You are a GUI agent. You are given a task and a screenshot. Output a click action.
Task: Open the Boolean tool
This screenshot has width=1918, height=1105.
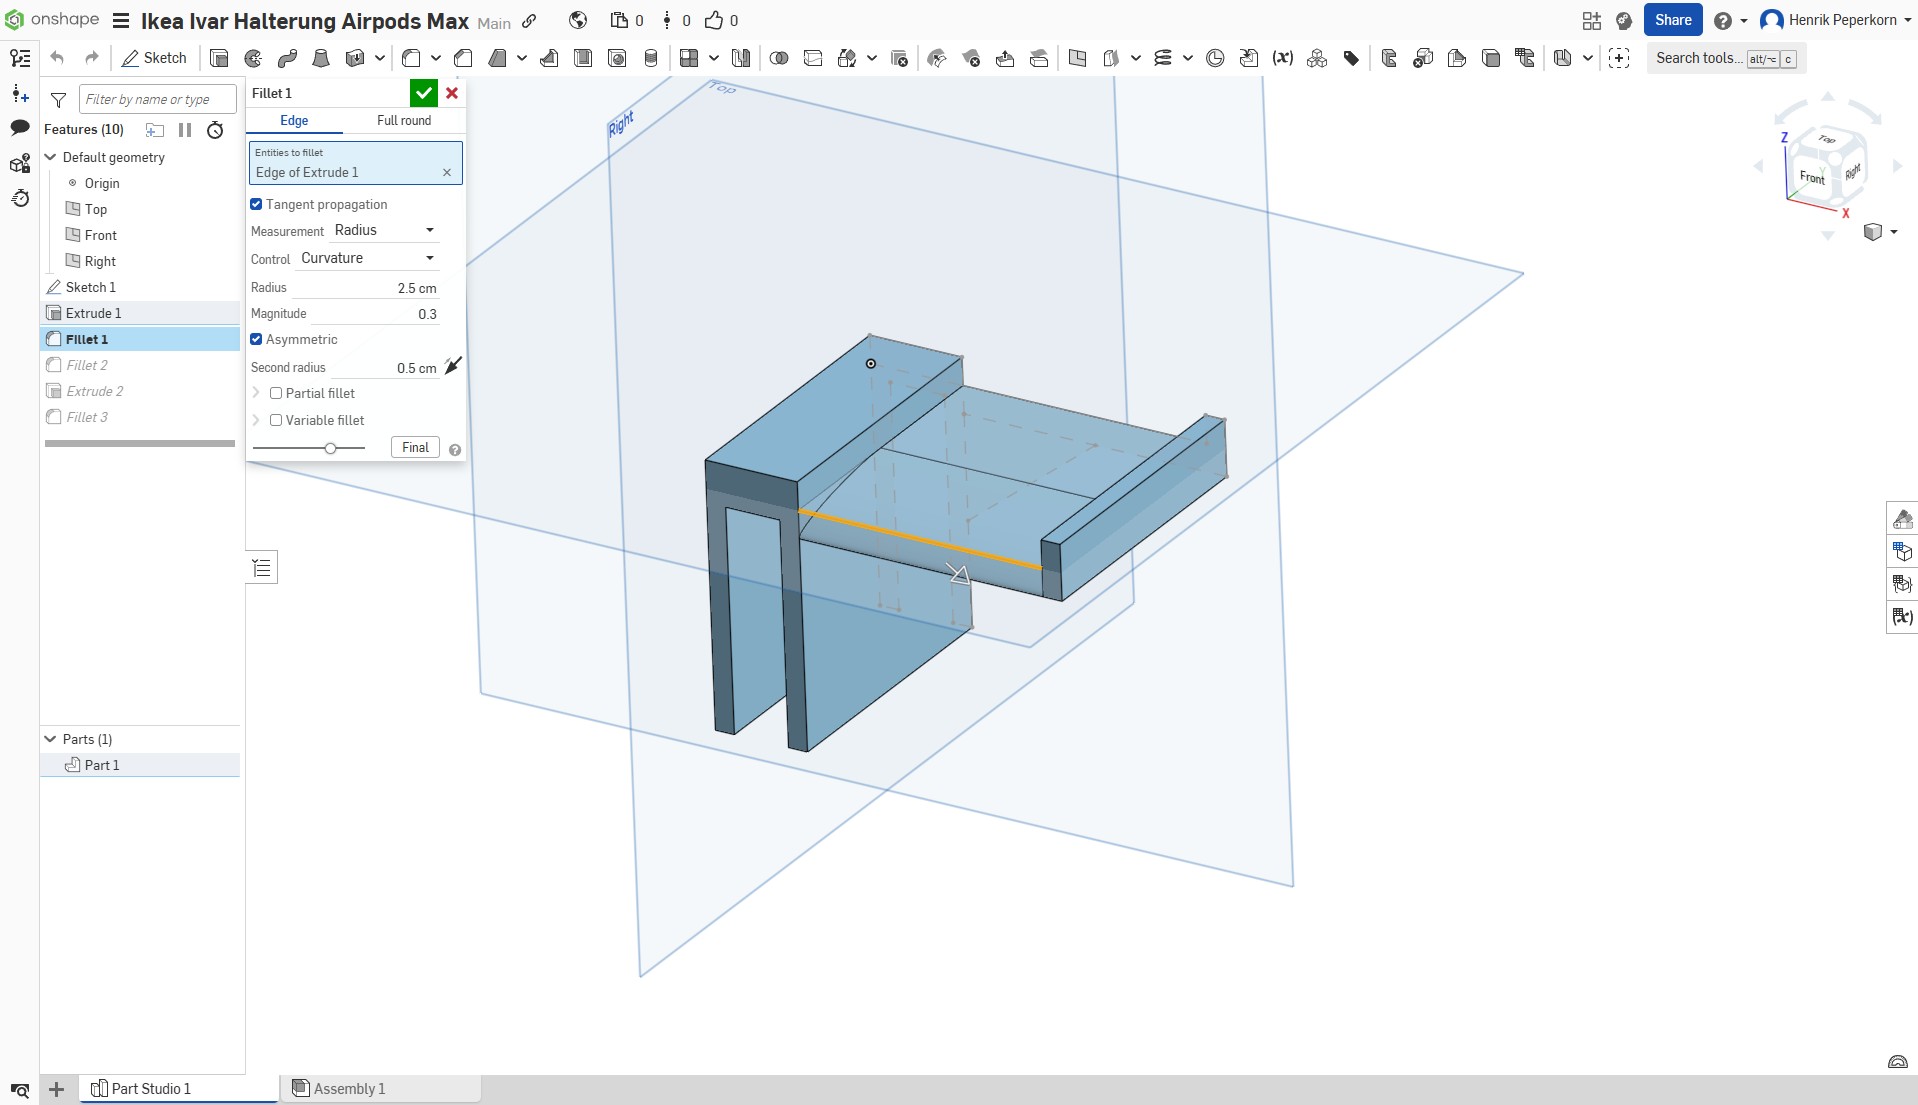[x=779, y=58]
